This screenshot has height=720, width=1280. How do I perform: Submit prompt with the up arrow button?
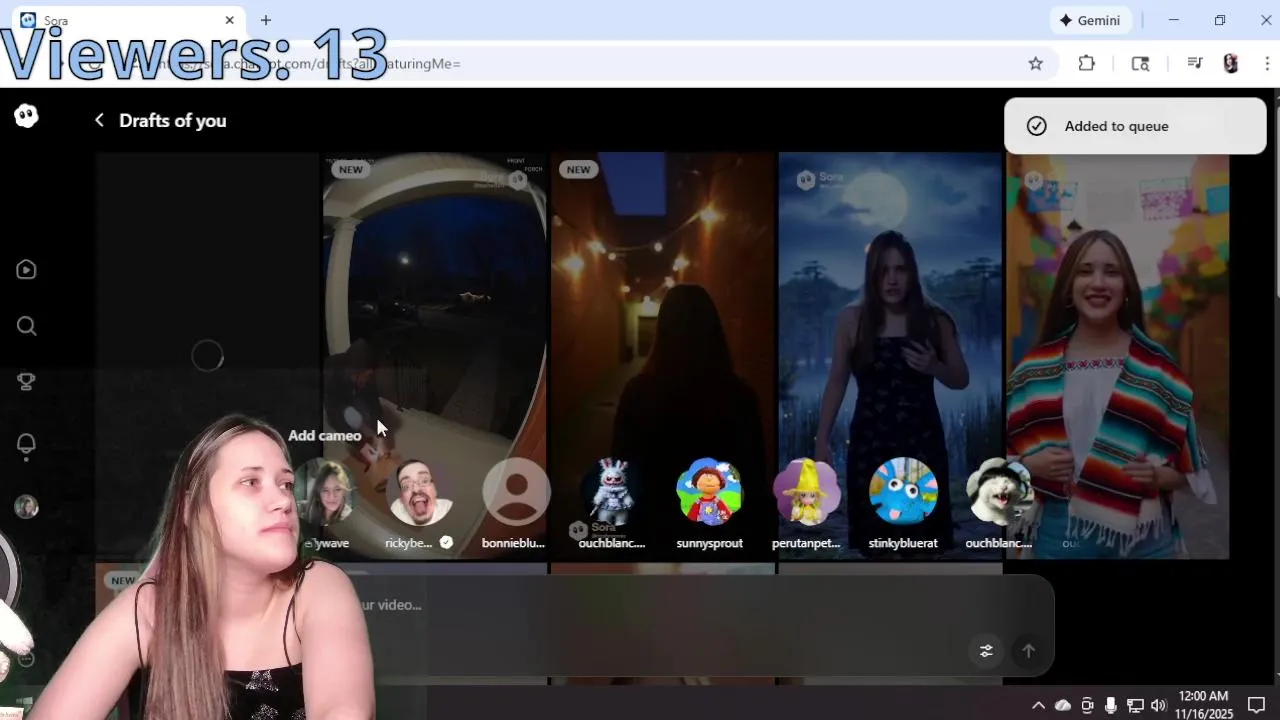pos(1028,651)
